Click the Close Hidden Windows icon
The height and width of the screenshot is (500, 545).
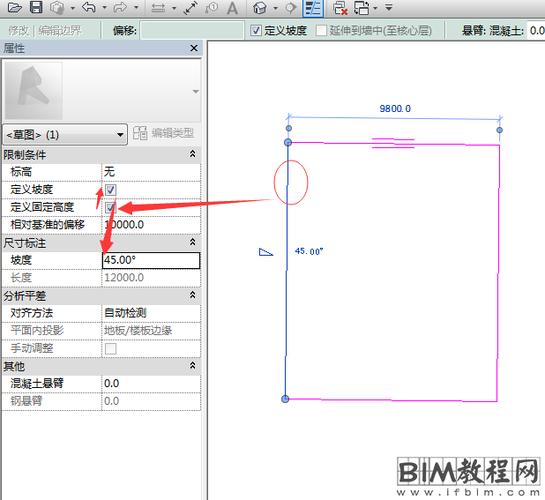[340, 8]
